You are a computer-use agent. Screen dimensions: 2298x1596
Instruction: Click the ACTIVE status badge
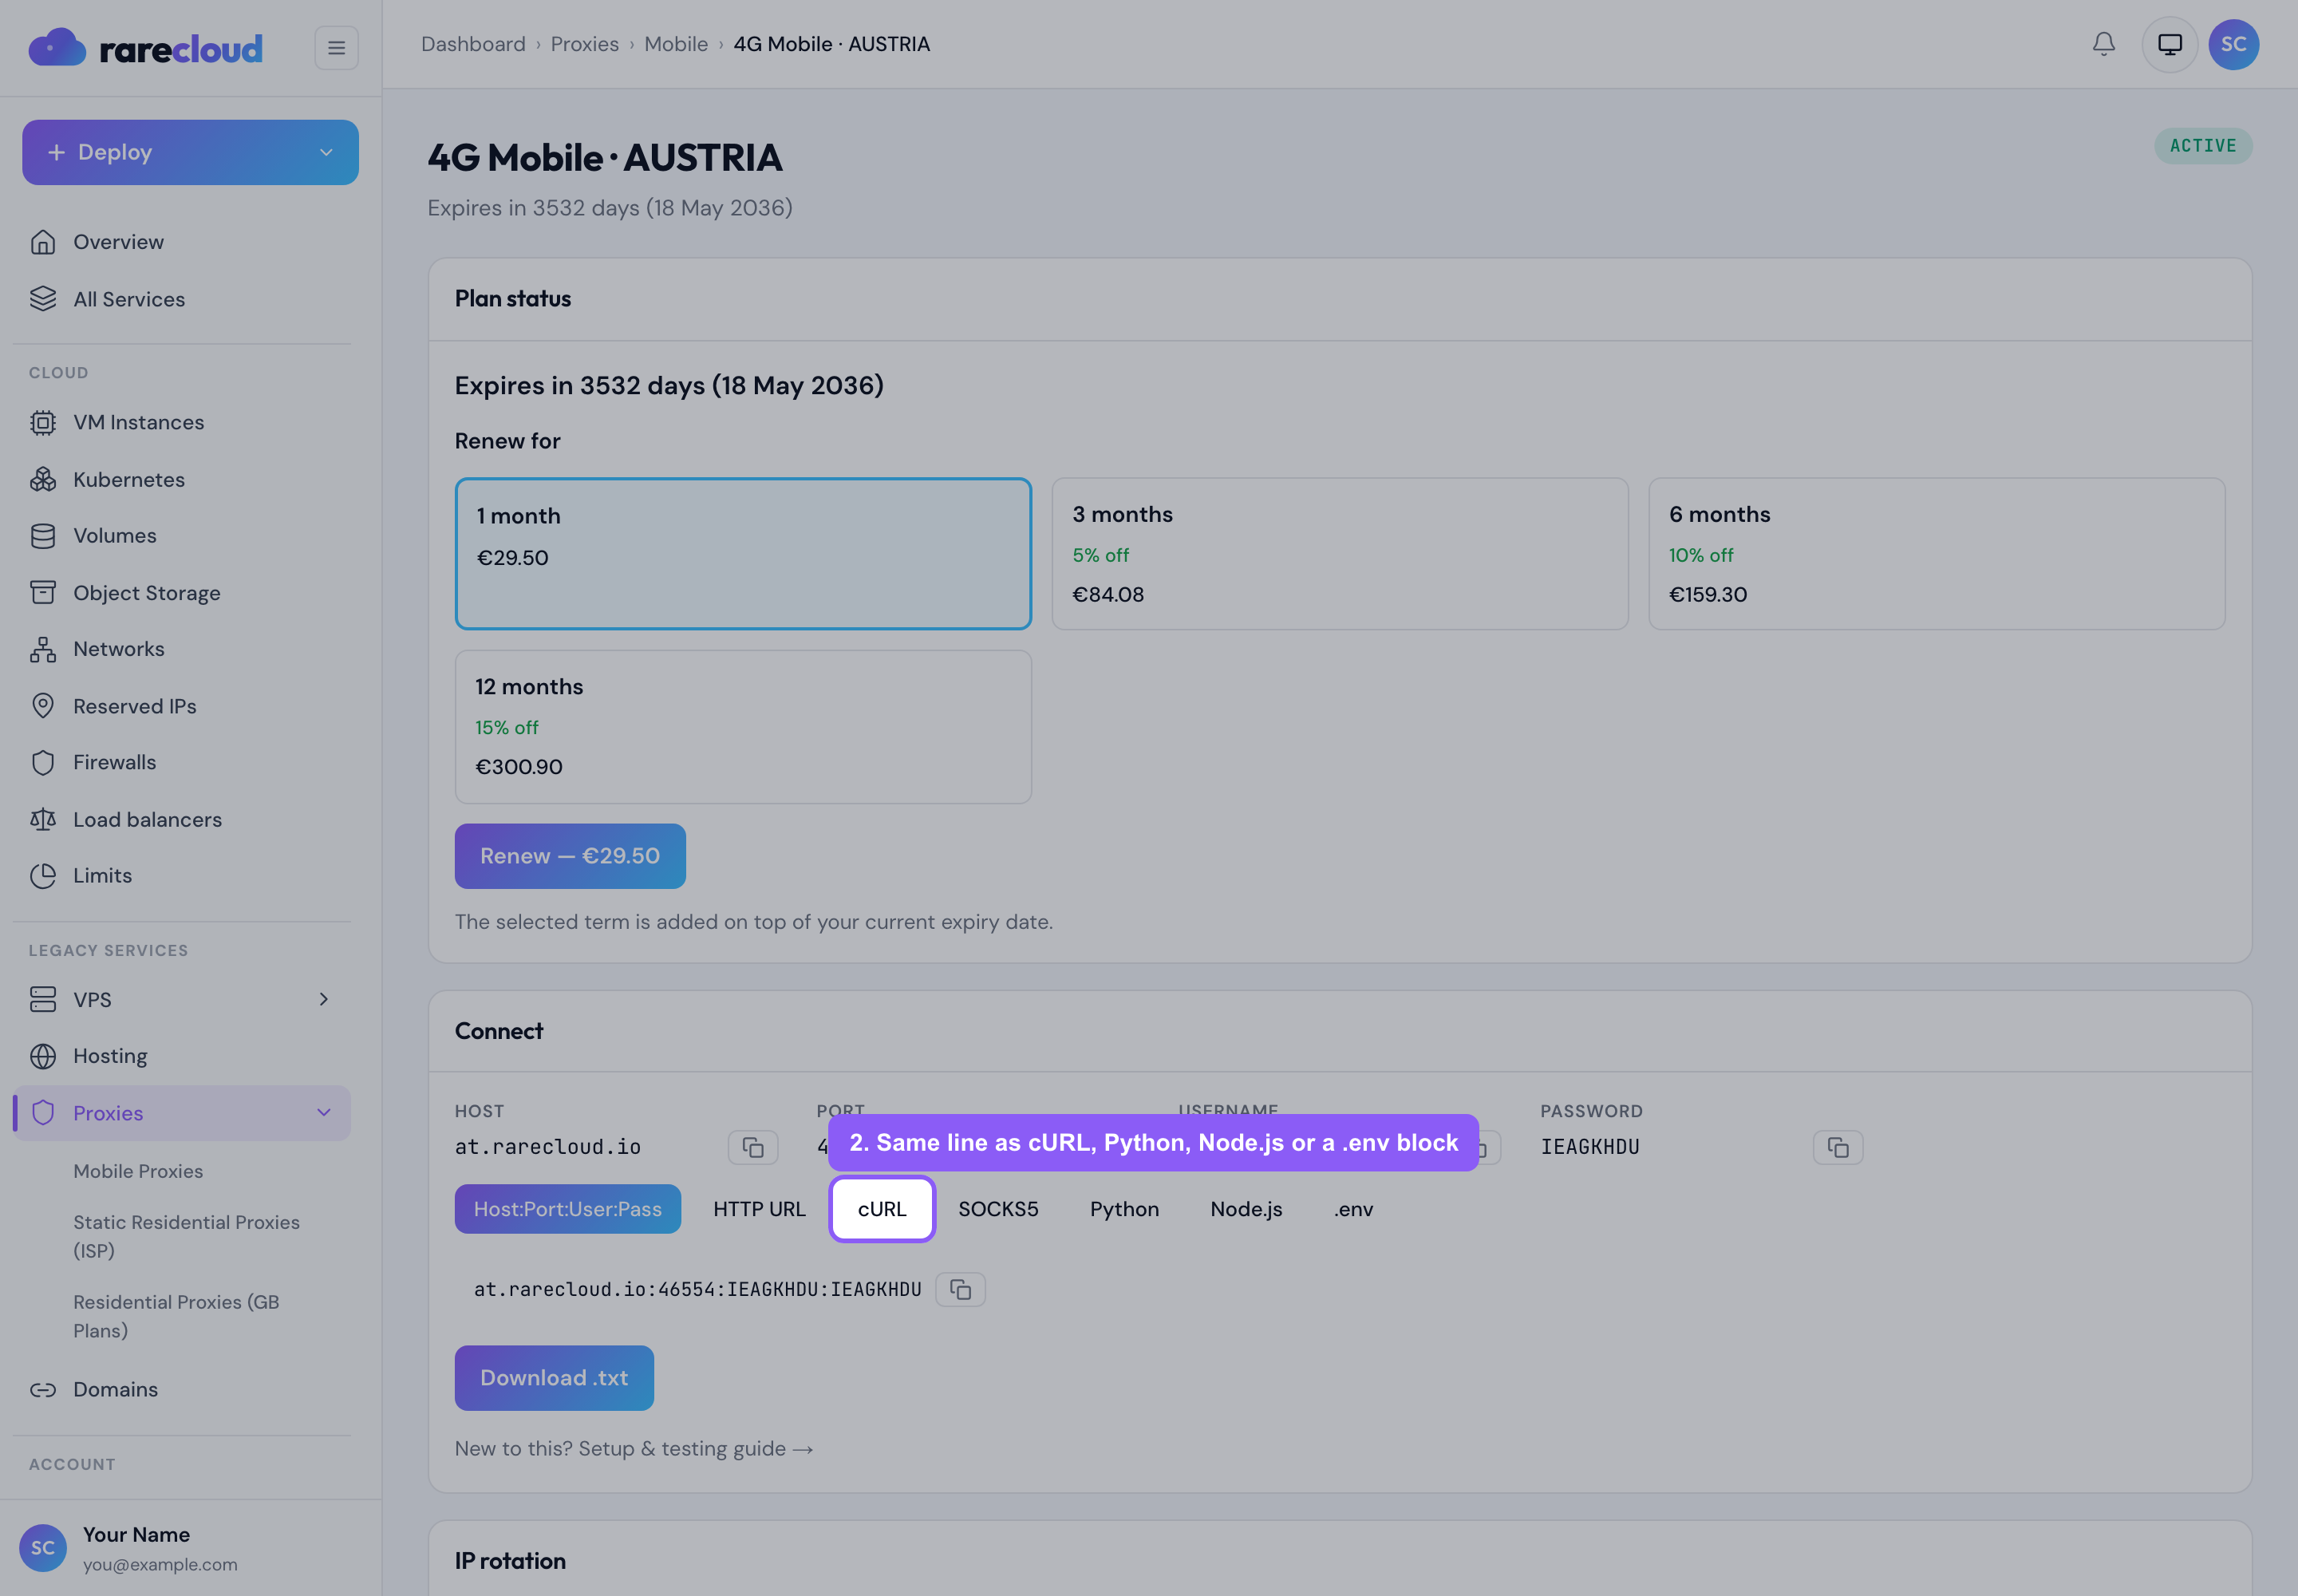[x=2203, y=146]
